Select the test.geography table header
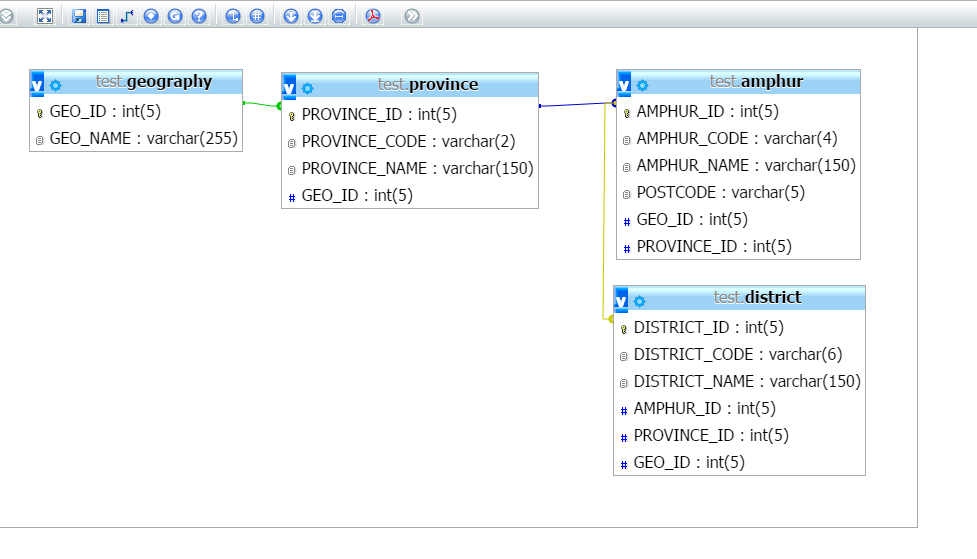977x559 pixels. click(x=153, y=82)
